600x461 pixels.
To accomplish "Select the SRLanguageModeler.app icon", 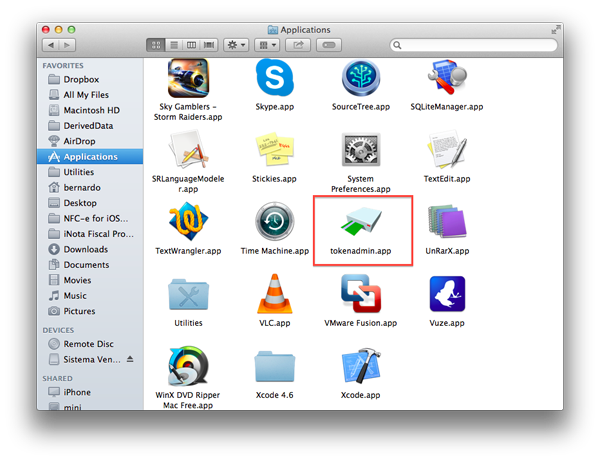I will click(189, 150).
